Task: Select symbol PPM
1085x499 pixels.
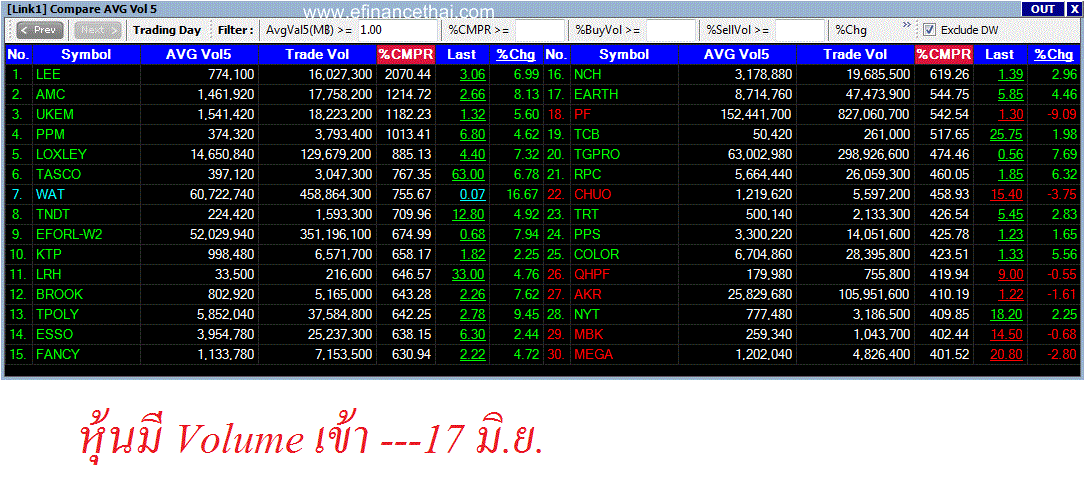Action: [x=50, y=135]
